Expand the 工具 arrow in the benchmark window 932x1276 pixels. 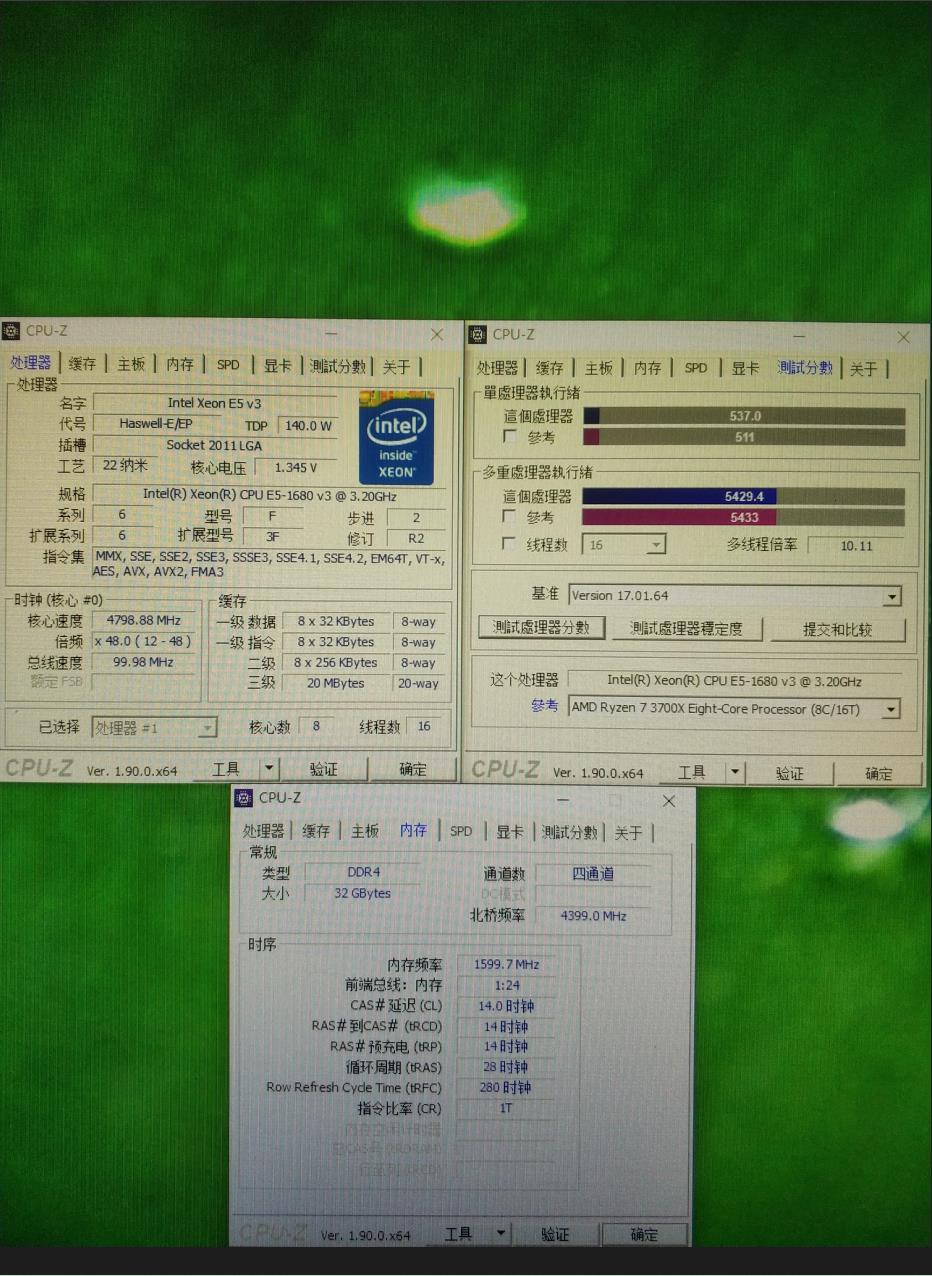(735, 772)
